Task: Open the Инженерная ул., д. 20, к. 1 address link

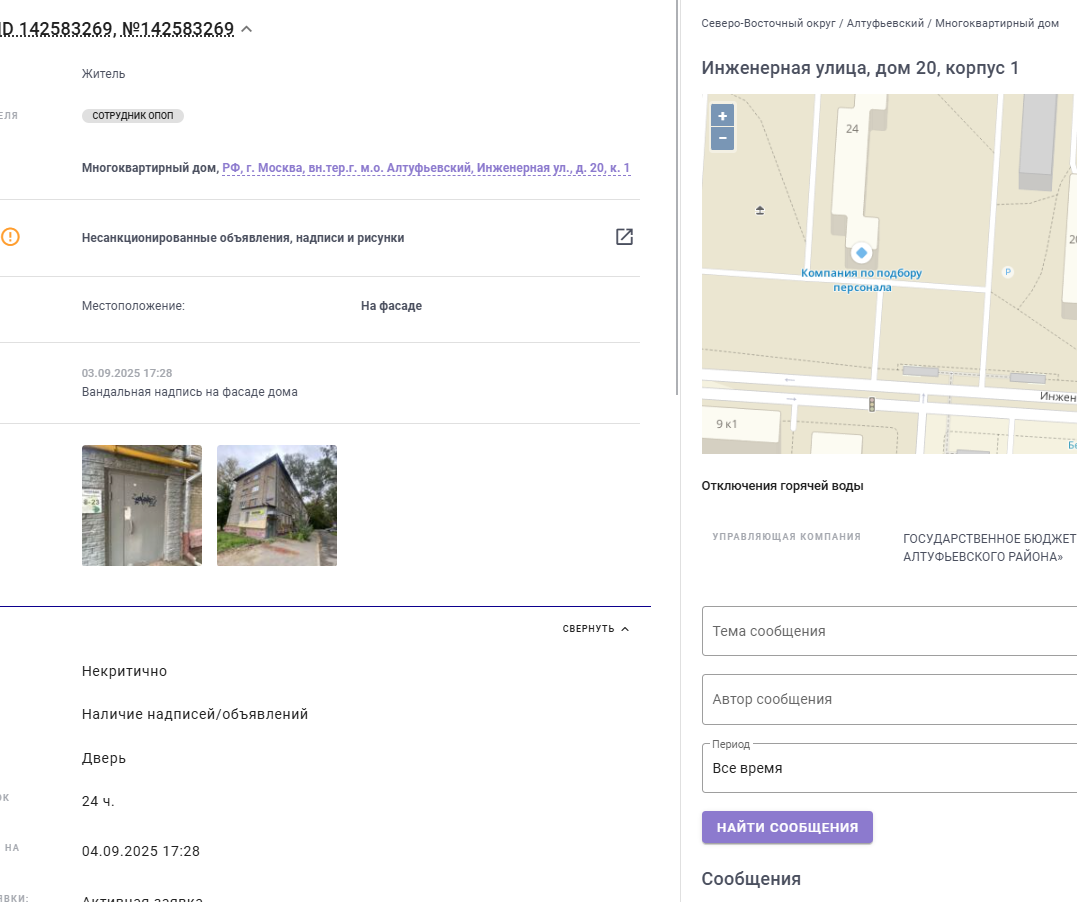Action: (426, 168)
